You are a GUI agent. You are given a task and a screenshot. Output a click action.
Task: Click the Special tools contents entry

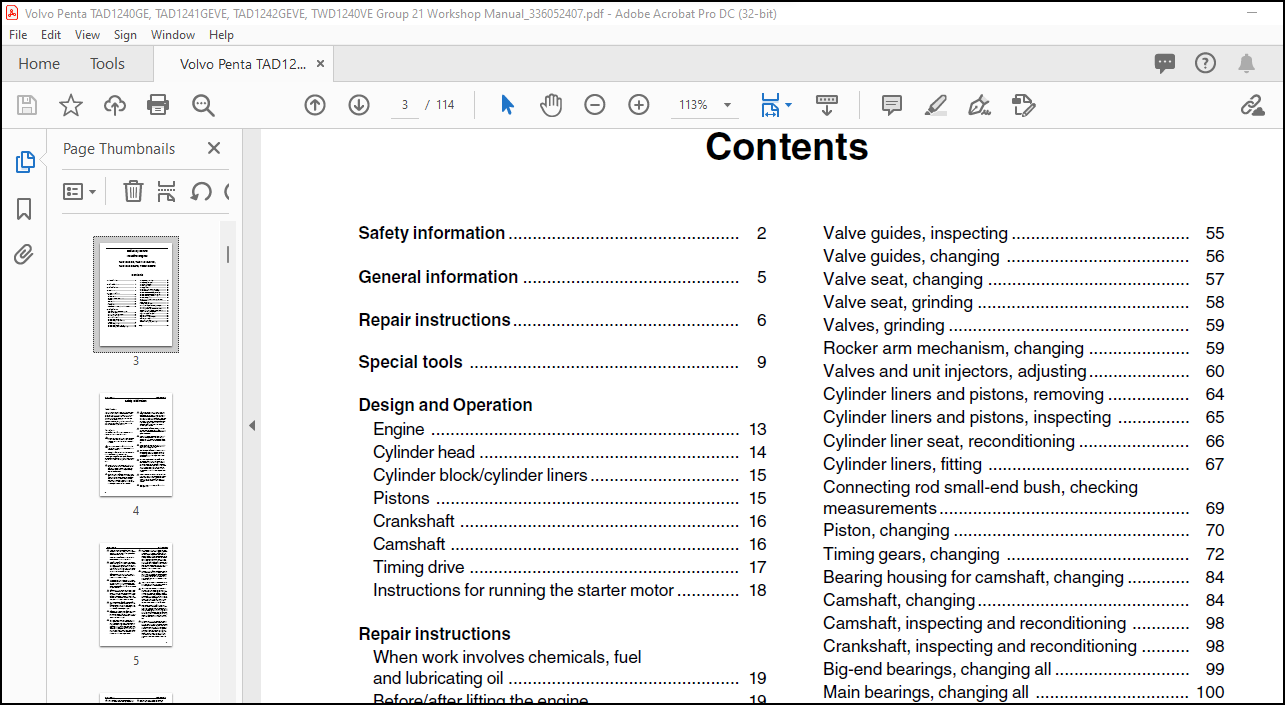(562, 362)
